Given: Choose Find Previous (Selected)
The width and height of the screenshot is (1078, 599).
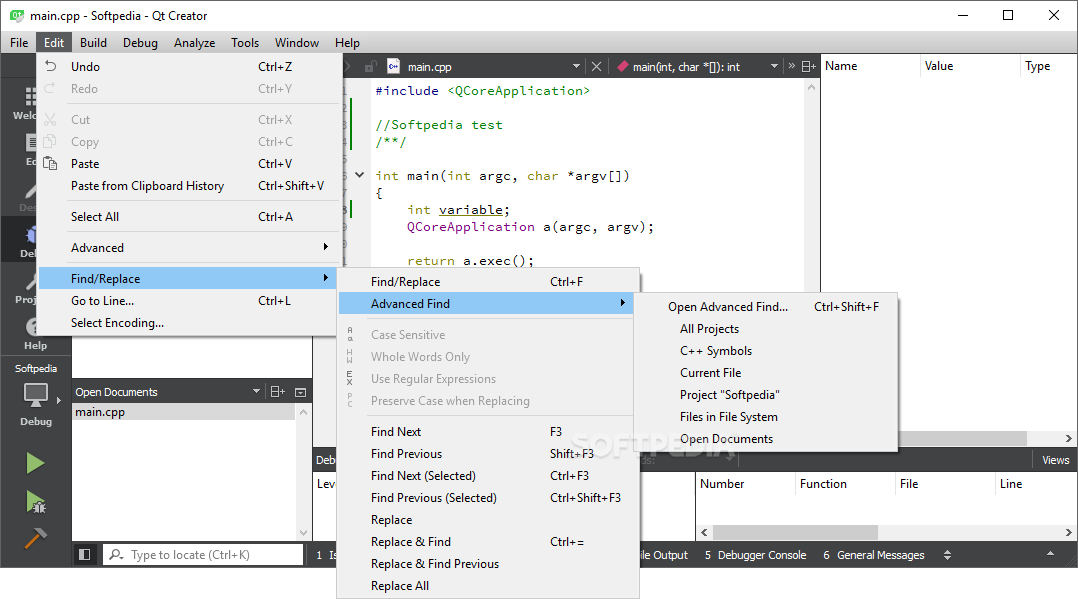Looking at the screenshot, I should pyautogui.click(x=485, y=497).
